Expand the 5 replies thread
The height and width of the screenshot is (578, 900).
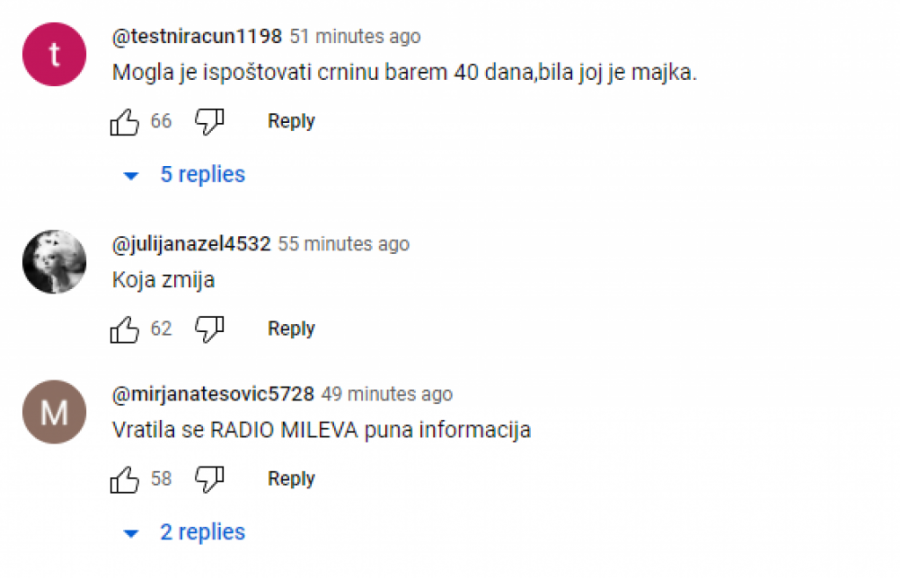coord(203,174)
